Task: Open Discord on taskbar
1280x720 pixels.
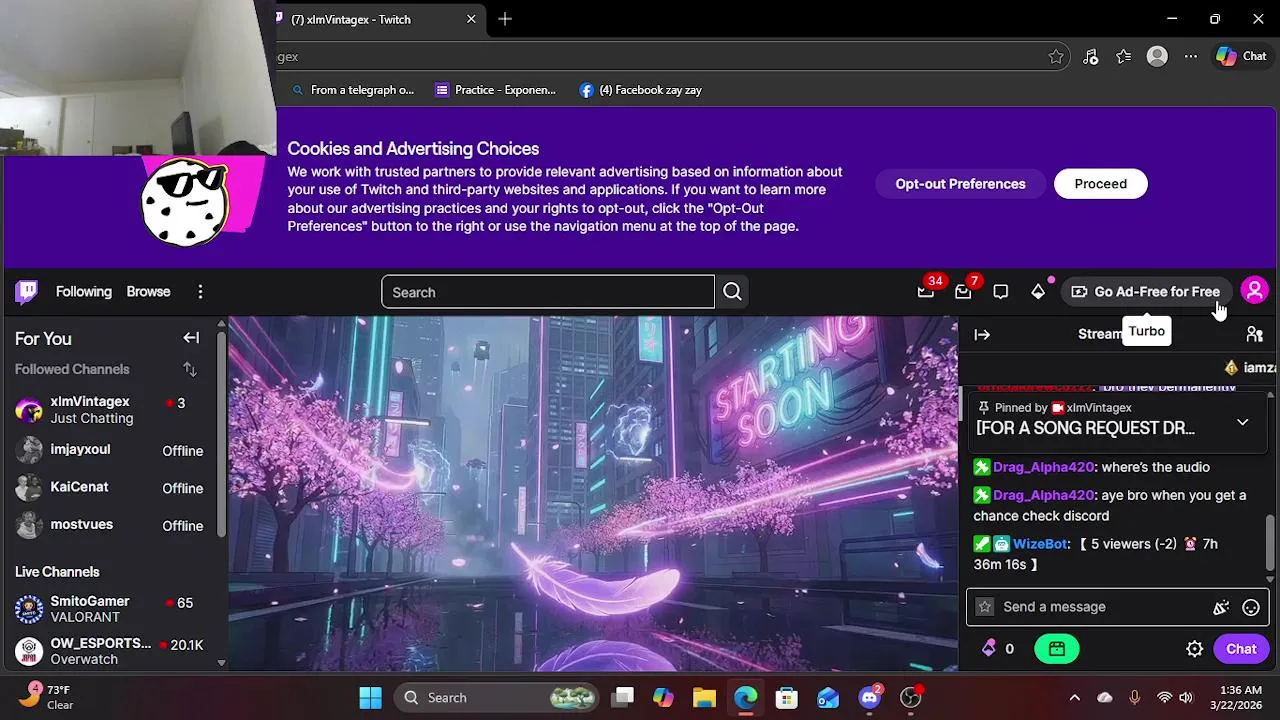Action: pos(870,698)
